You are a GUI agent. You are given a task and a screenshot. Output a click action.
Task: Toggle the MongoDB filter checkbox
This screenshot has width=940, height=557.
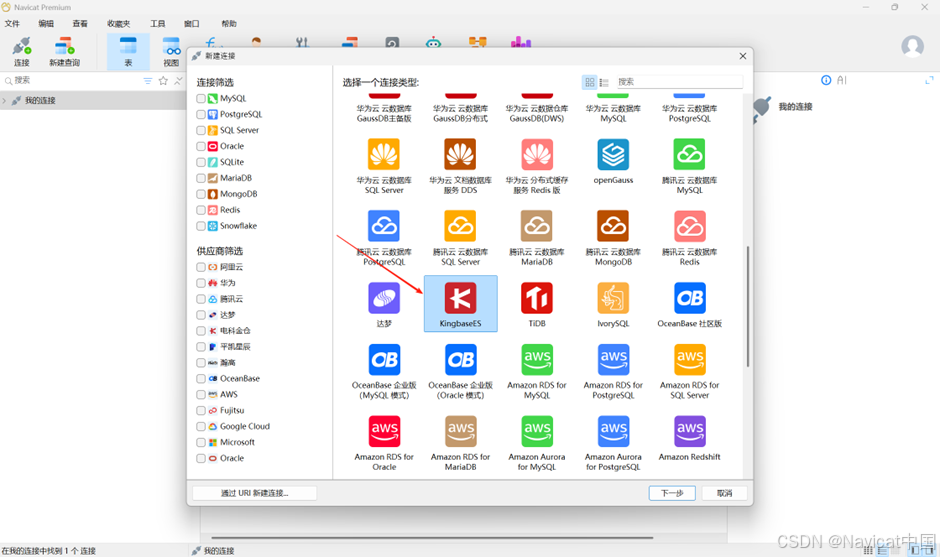[x=201, y=194]
